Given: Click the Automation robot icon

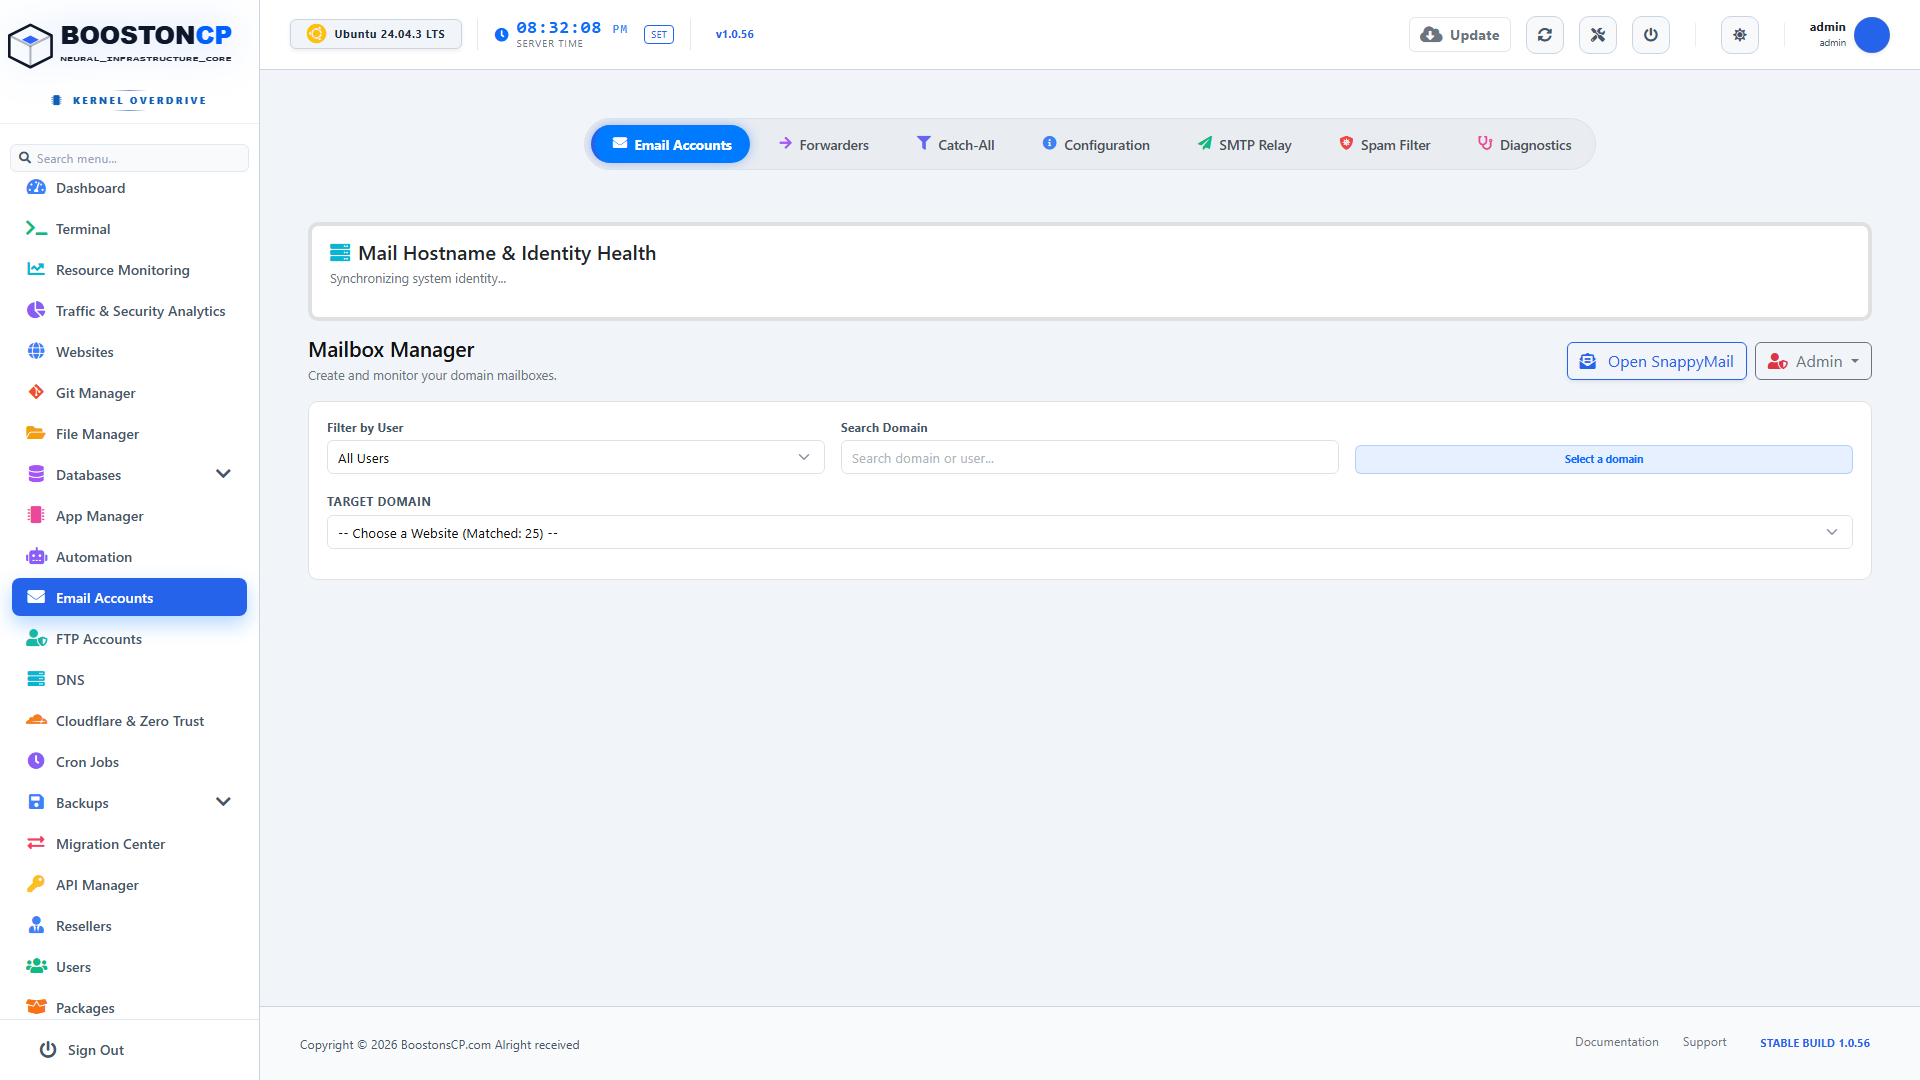Looking at the screenshot, I should coord(36,557).
